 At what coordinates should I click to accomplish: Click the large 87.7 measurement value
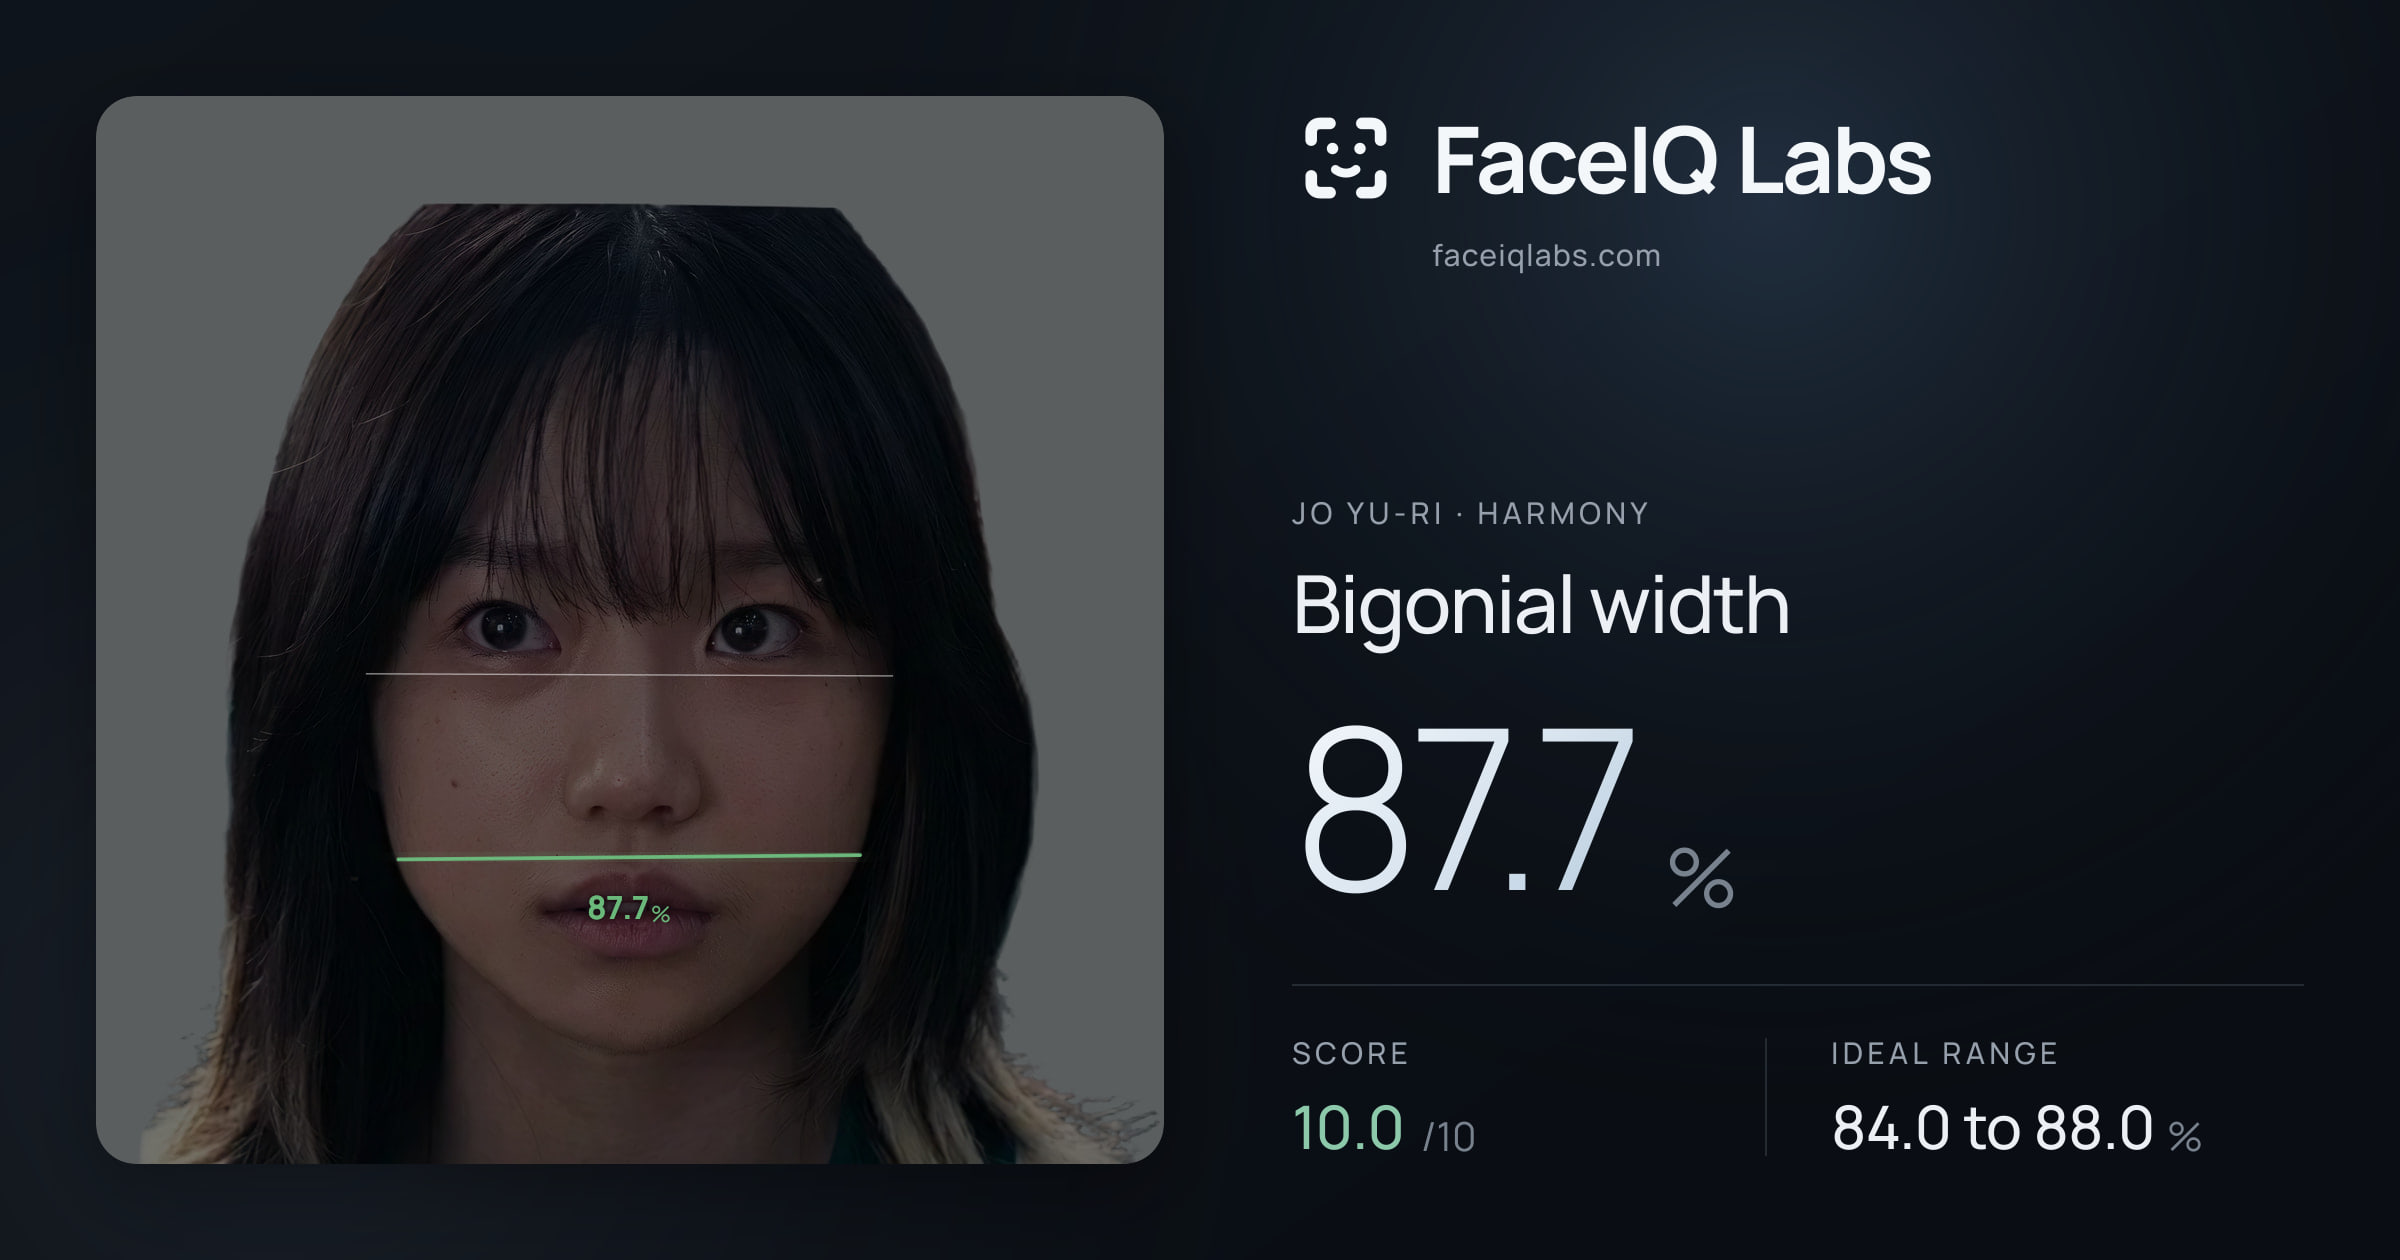(1468, 808)
